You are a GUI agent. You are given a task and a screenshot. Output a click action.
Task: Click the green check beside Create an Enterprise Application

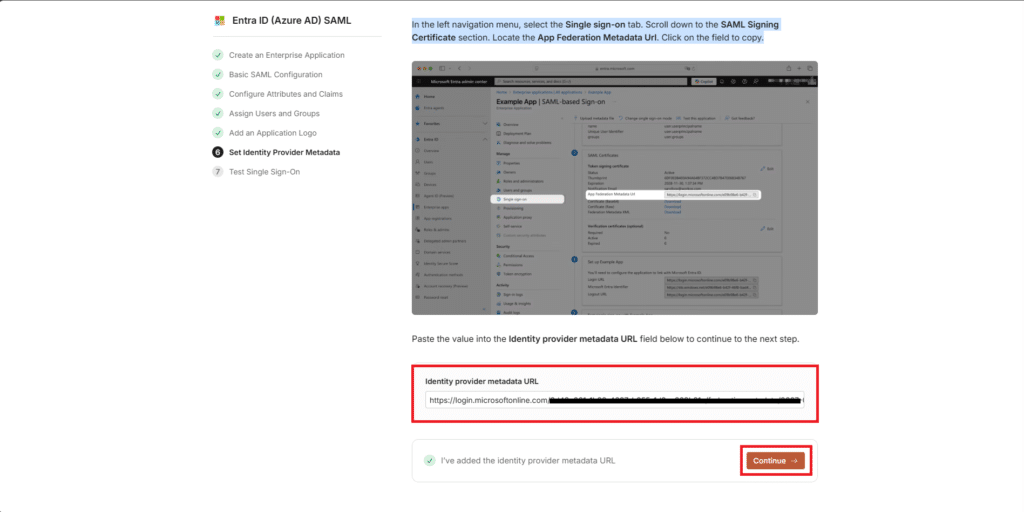click(x=218, y=56)
